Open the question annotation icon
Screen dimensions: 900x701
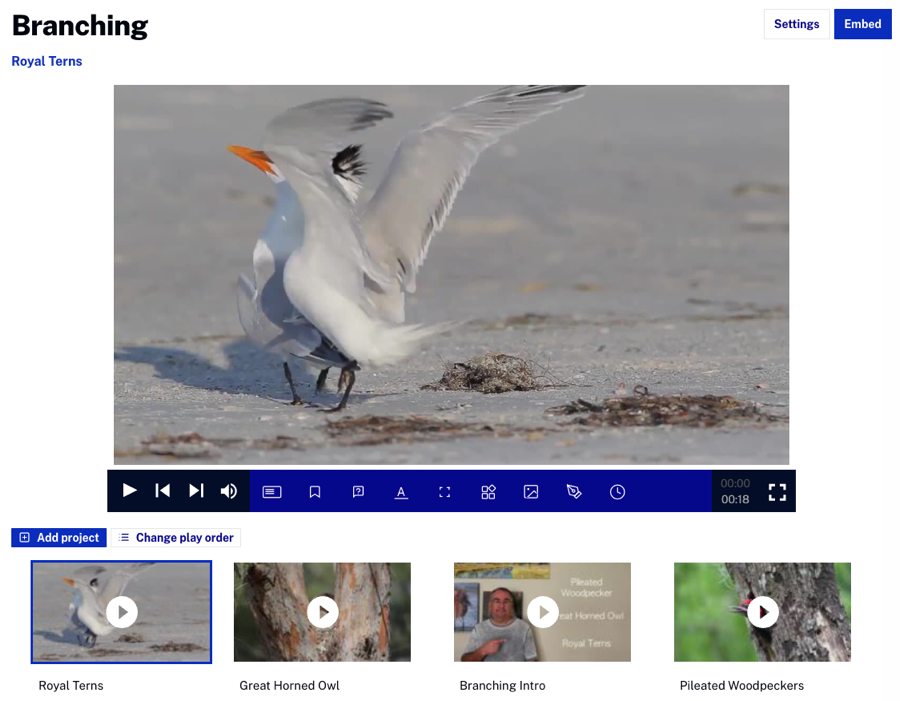pos(358,492)
